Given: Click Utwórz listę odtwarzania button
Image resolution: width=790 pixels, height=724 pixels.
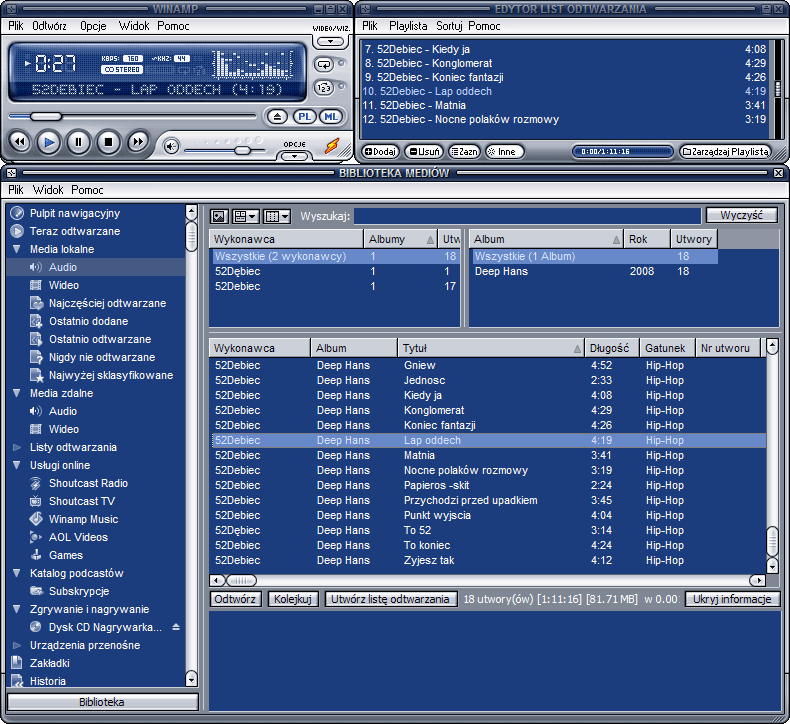Looking at the screenshot, I should point(390,599).
